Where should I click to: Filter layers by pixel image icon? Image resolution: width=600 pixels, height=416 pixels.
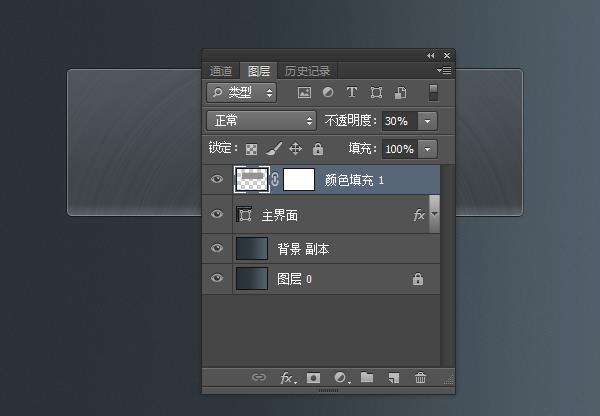(x=304, y=93)
